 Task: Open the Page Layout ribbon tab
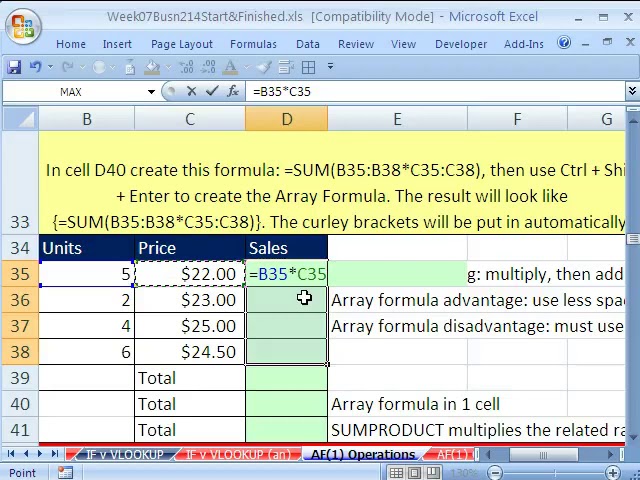[182, 44]
